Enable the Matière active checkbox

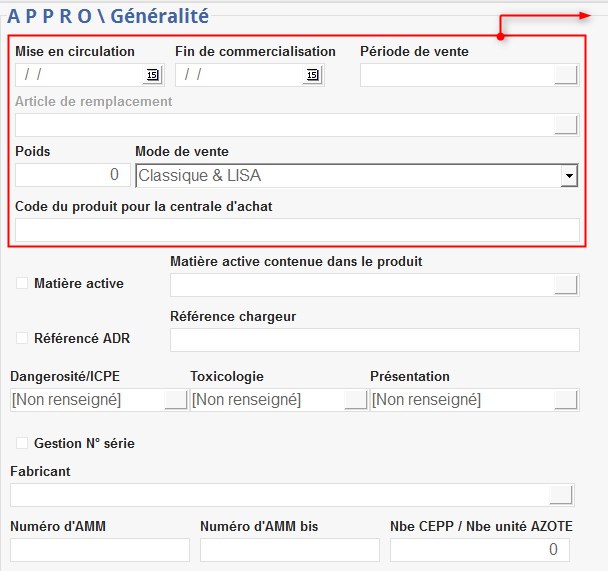(22, 284)
